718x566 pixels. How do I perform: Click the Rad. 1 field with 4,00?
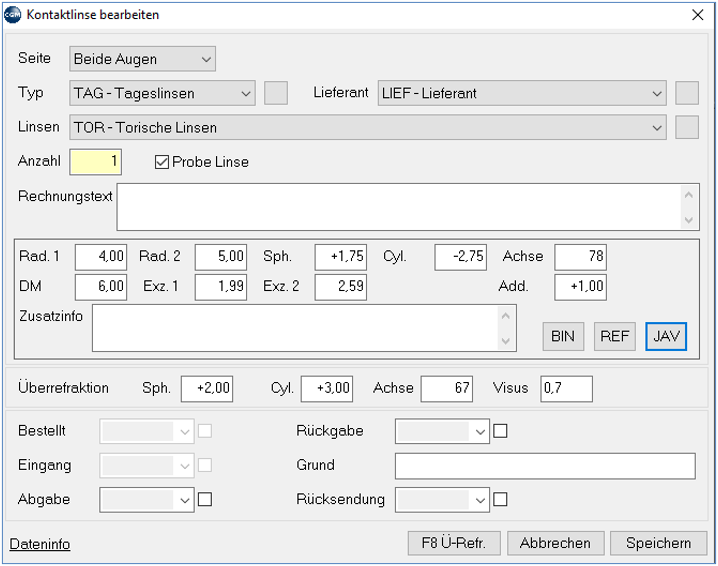coord(101,256)
